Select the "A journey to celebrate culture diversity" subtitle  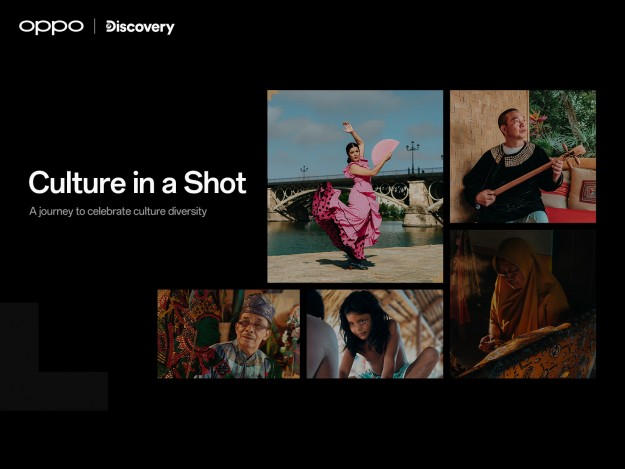point(118,211)
